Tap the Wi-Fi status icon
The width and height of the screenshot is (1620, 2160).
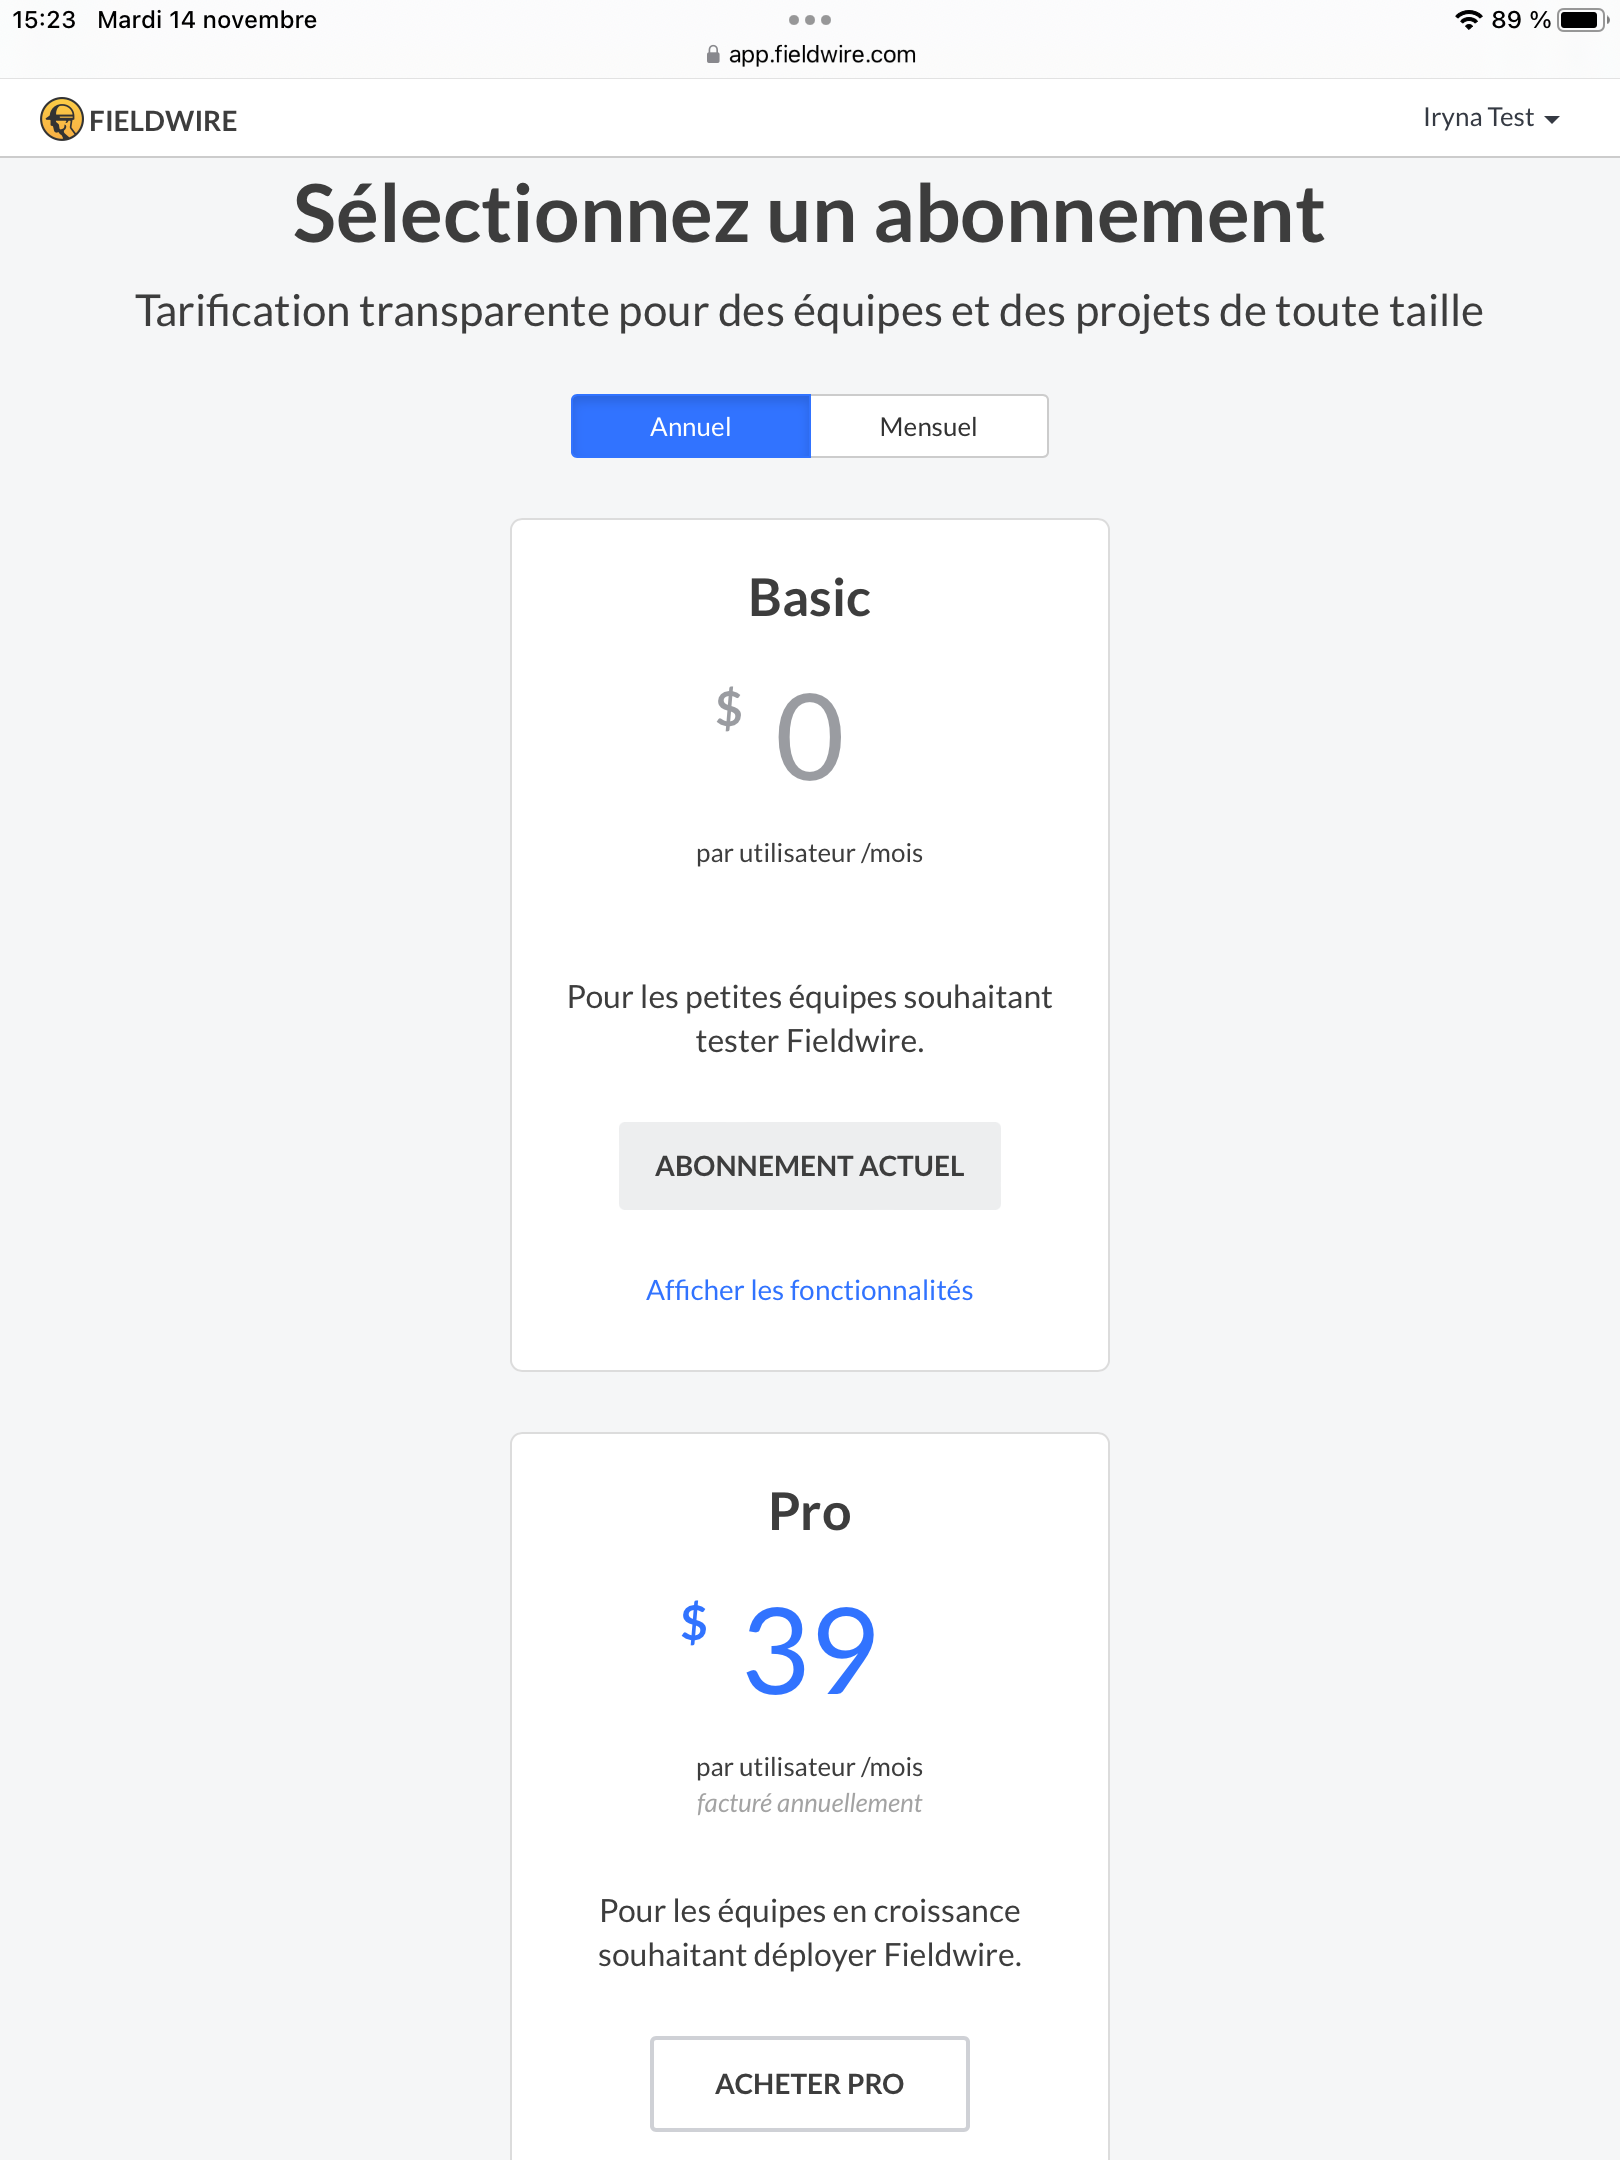[1468, 20]
